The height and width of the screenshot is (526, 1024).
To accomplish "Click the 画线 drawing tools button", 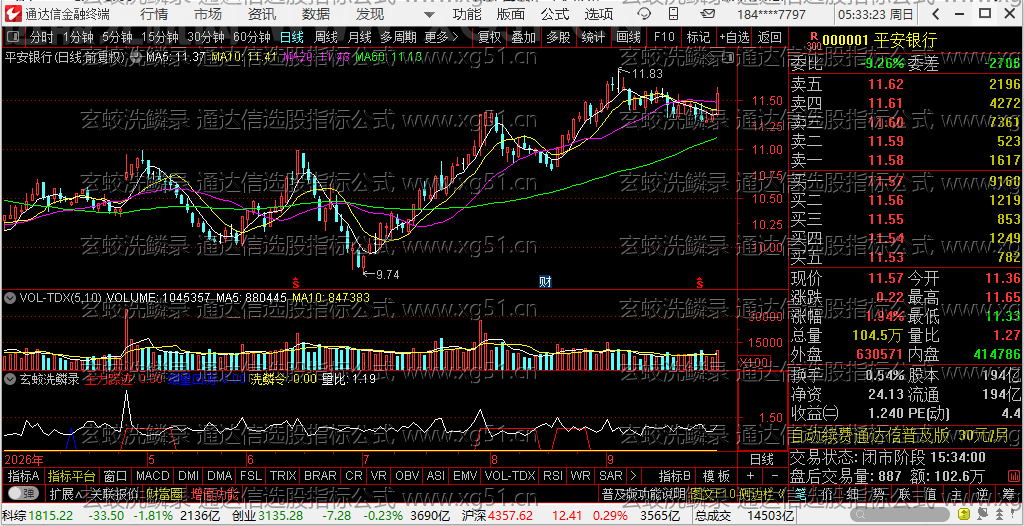I will point(628,37).
